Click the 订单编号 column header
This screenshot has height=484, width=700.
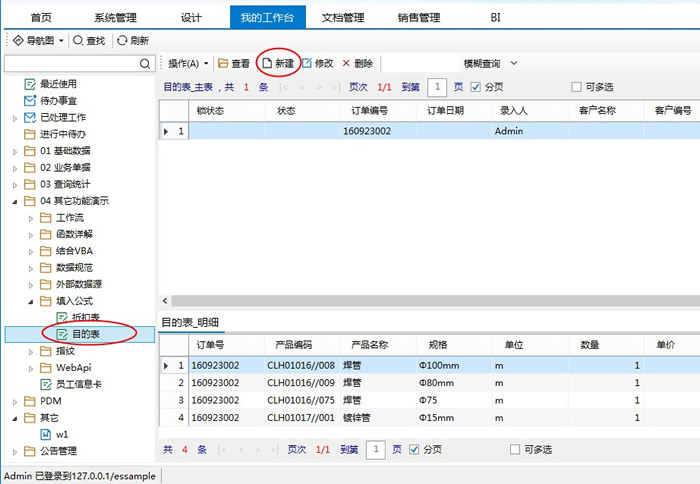[x=368, y=110]
